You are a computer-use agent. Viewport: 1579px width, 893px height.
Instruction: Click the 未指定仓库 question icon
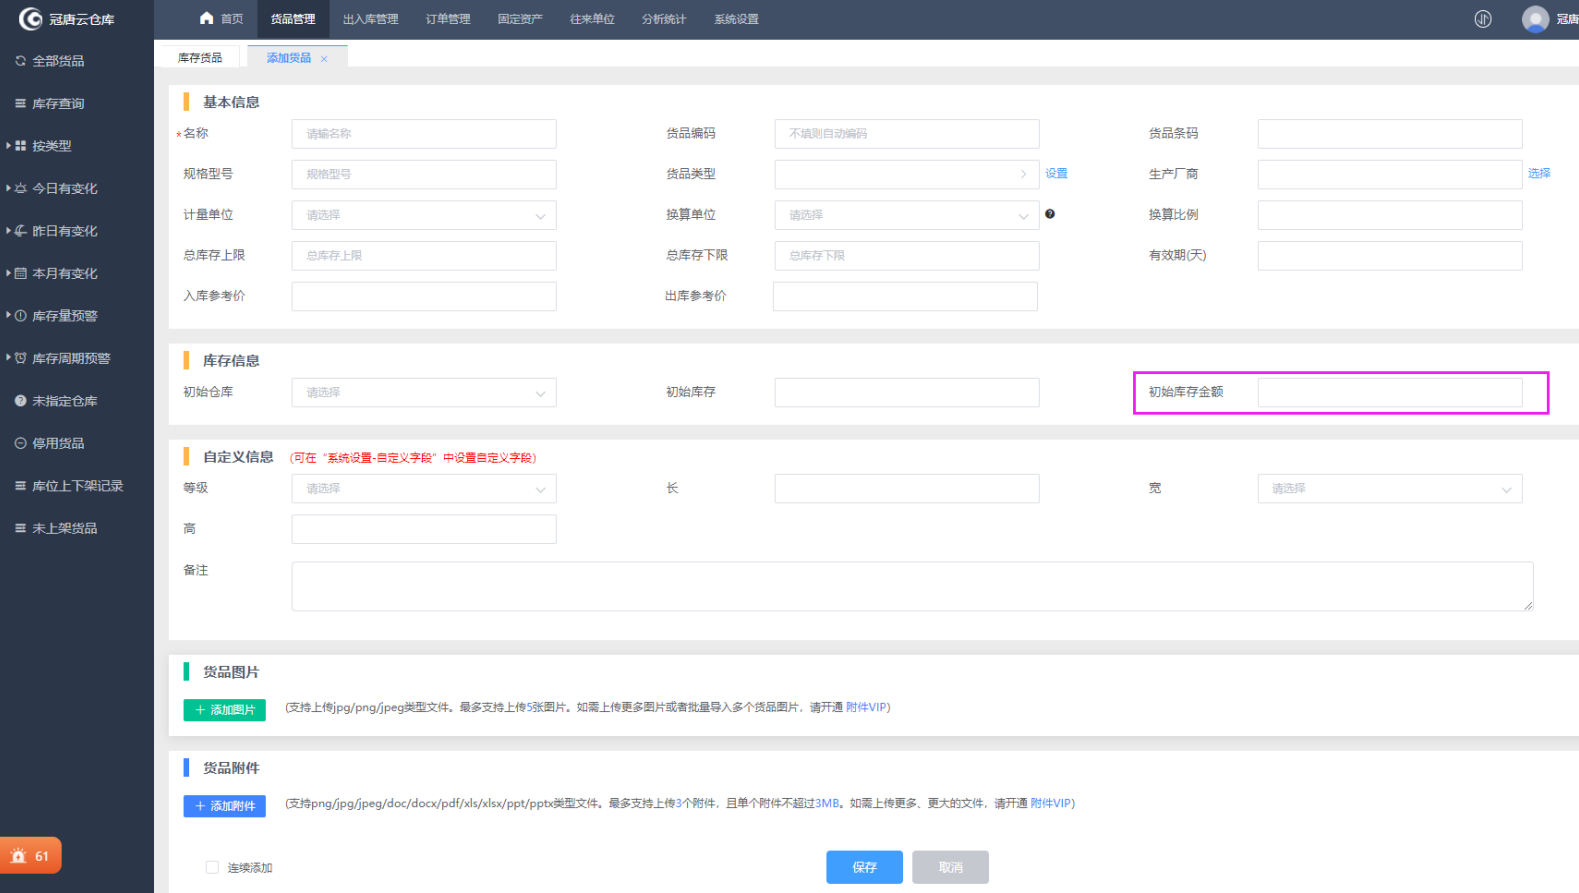[x=20, y=401]
